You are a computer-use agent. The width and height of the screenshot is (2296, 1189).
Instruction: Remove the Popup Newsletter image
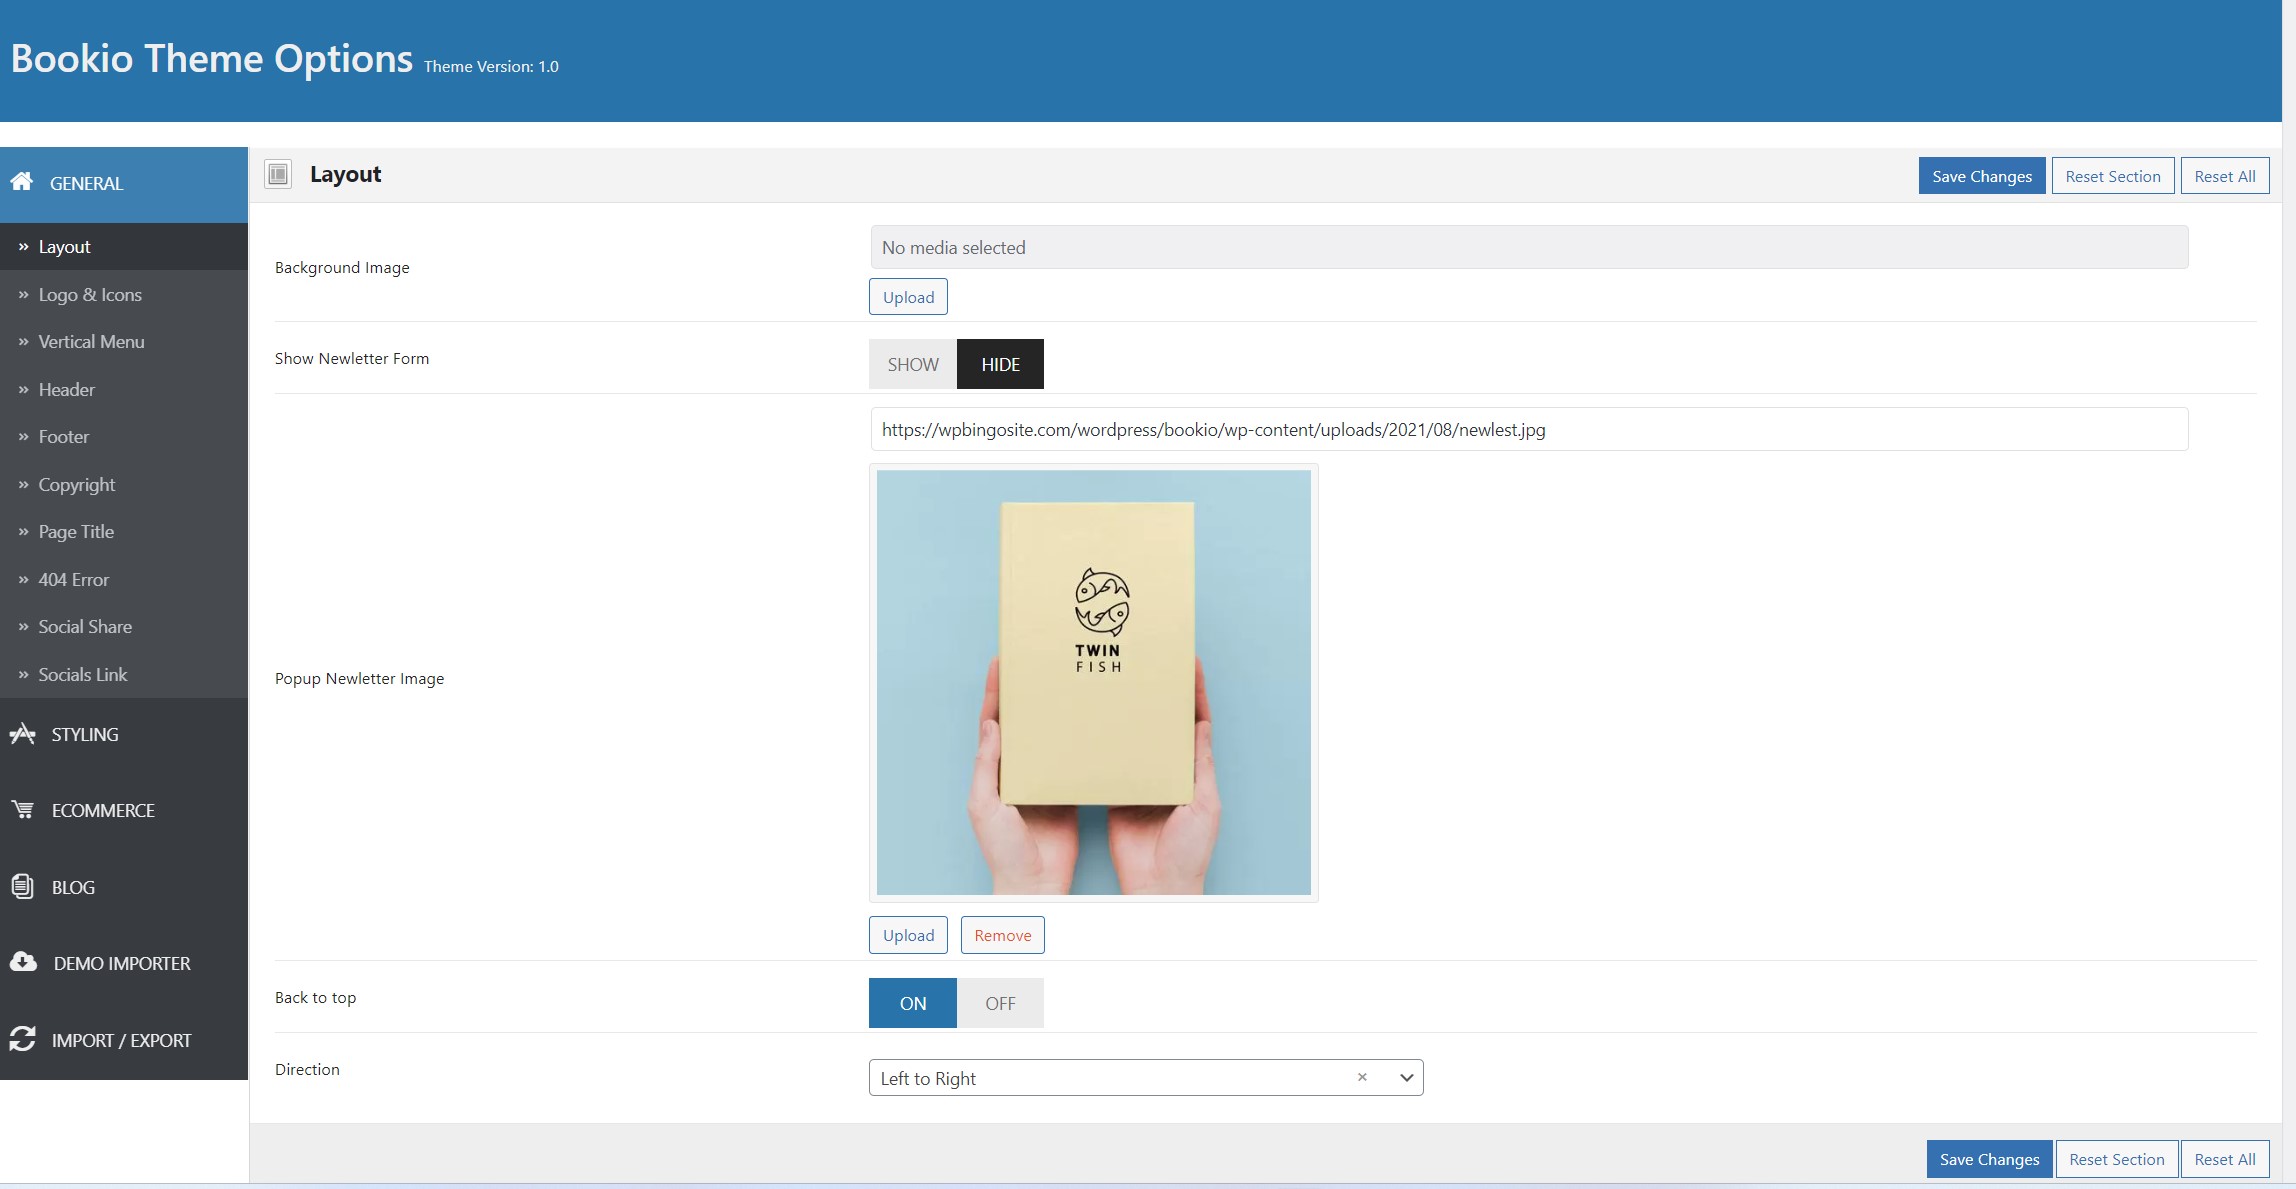coord(1003,935)
